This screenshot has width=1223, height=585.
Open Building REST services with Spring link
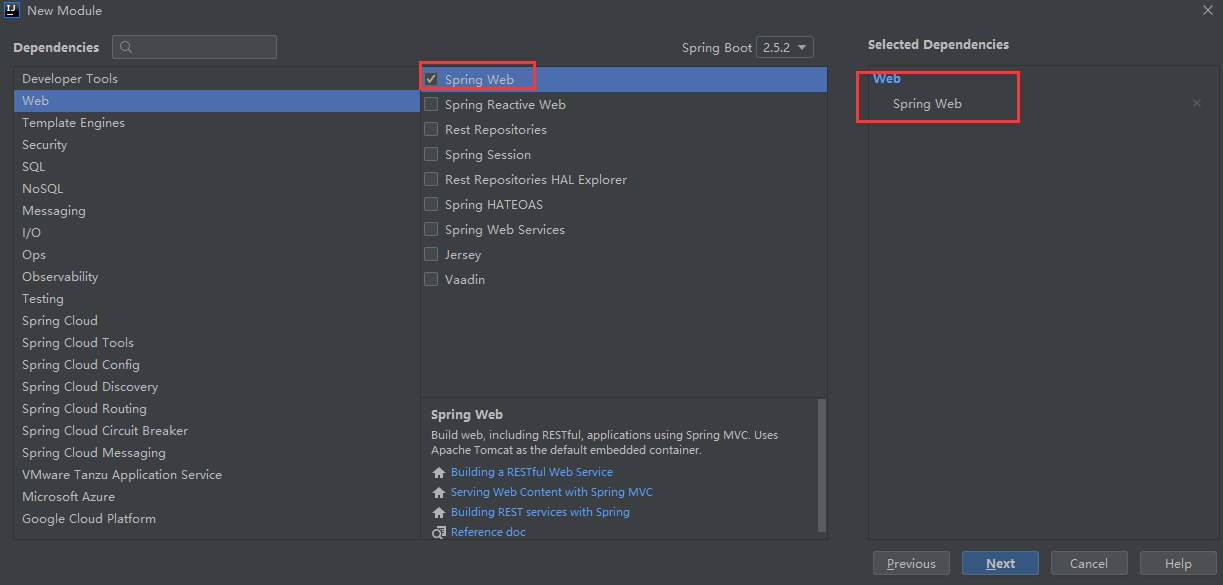point(540,512)
